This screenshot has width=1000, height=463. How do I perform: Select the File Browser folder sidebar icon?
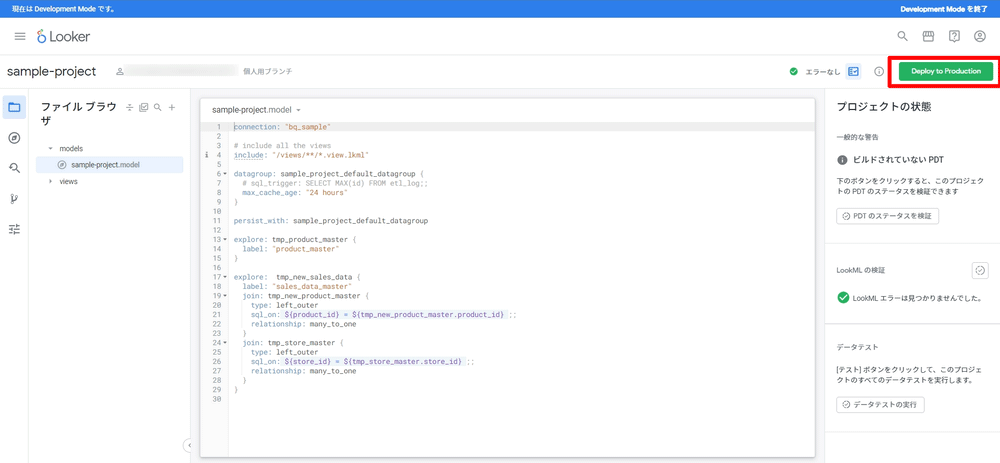(14, 107)
